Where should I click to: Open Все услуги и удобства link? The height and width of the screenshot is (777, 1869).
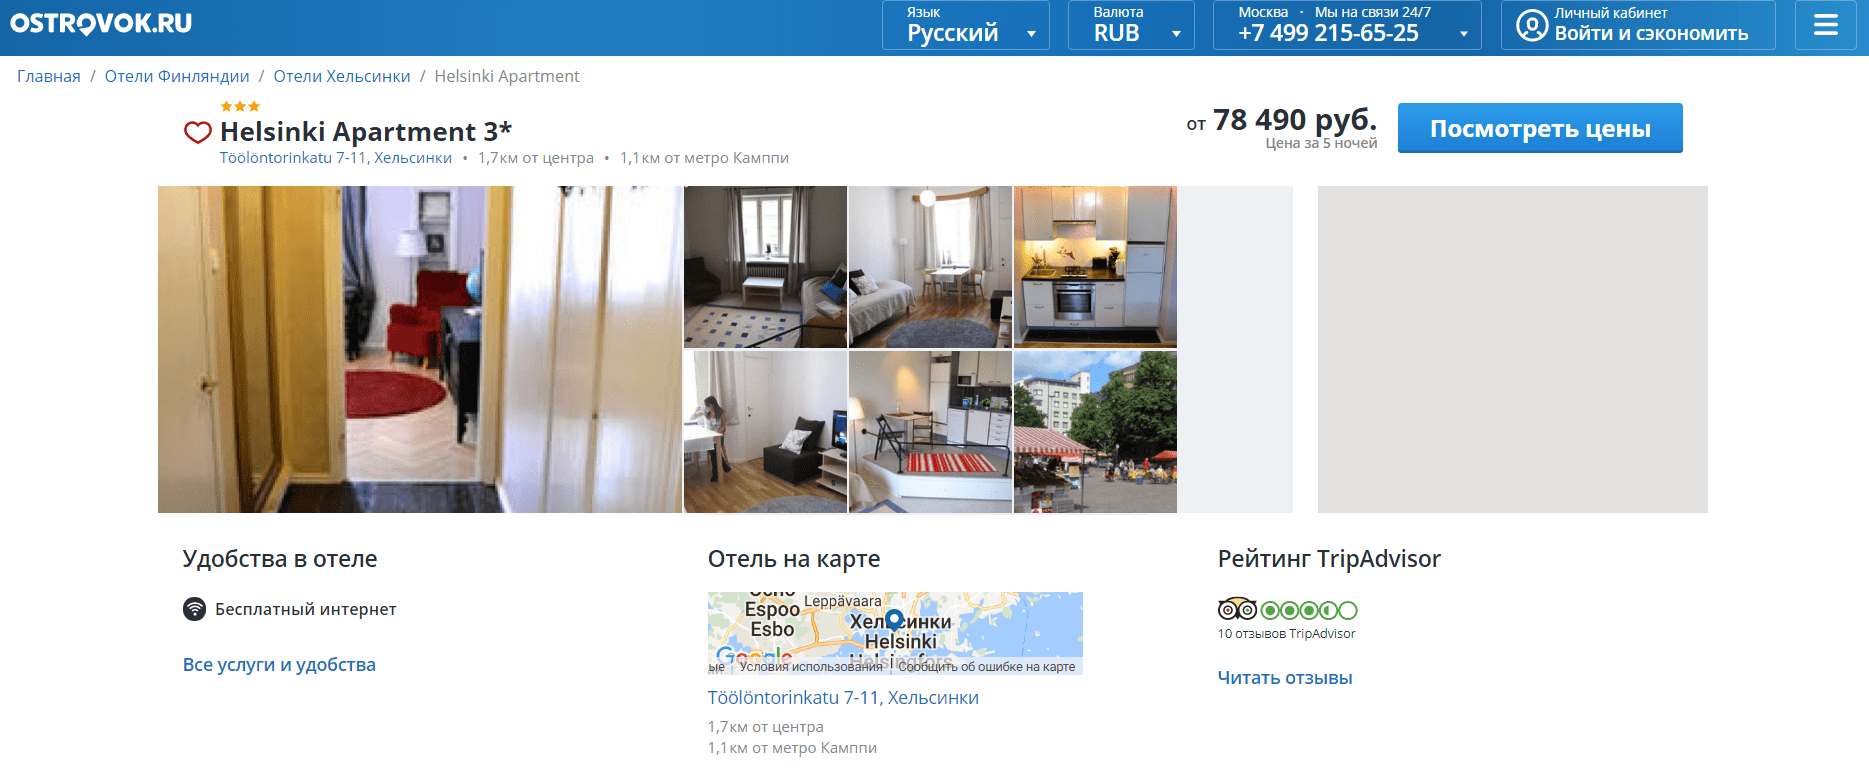click(279, 665)
